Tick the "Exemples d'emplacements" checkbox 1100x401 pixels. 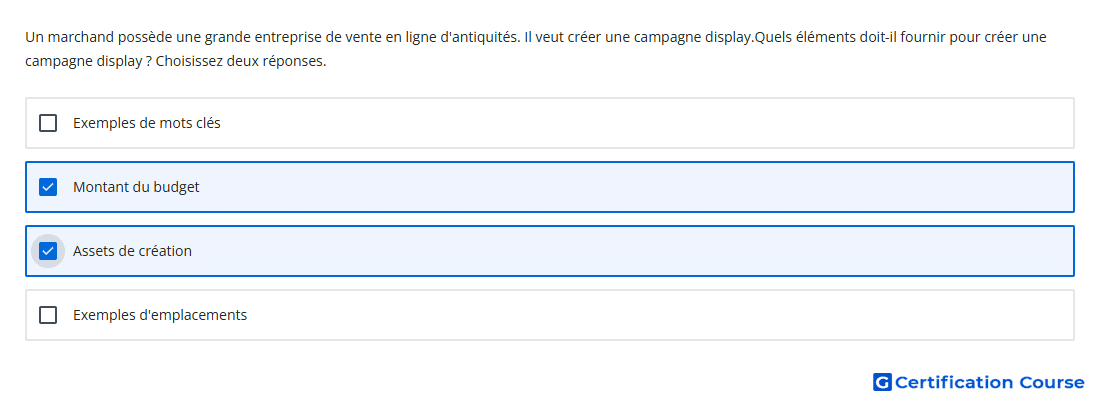tap(48, 315)
